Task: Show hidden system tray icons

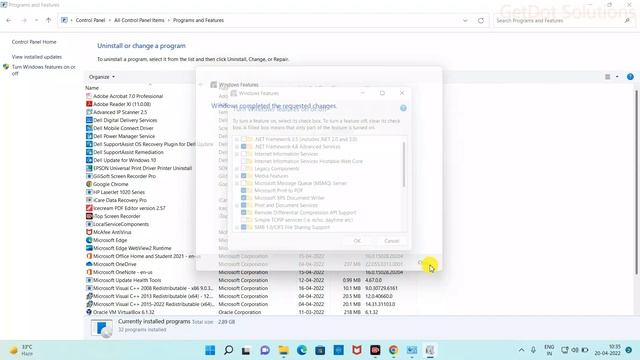Action: 521,350
